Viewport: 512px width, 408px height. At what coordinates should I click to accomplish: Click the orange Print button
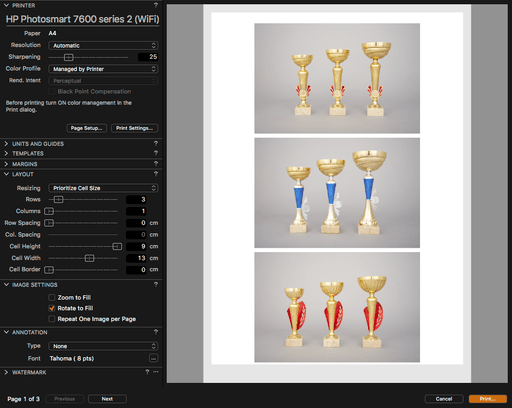coord(488,399)
